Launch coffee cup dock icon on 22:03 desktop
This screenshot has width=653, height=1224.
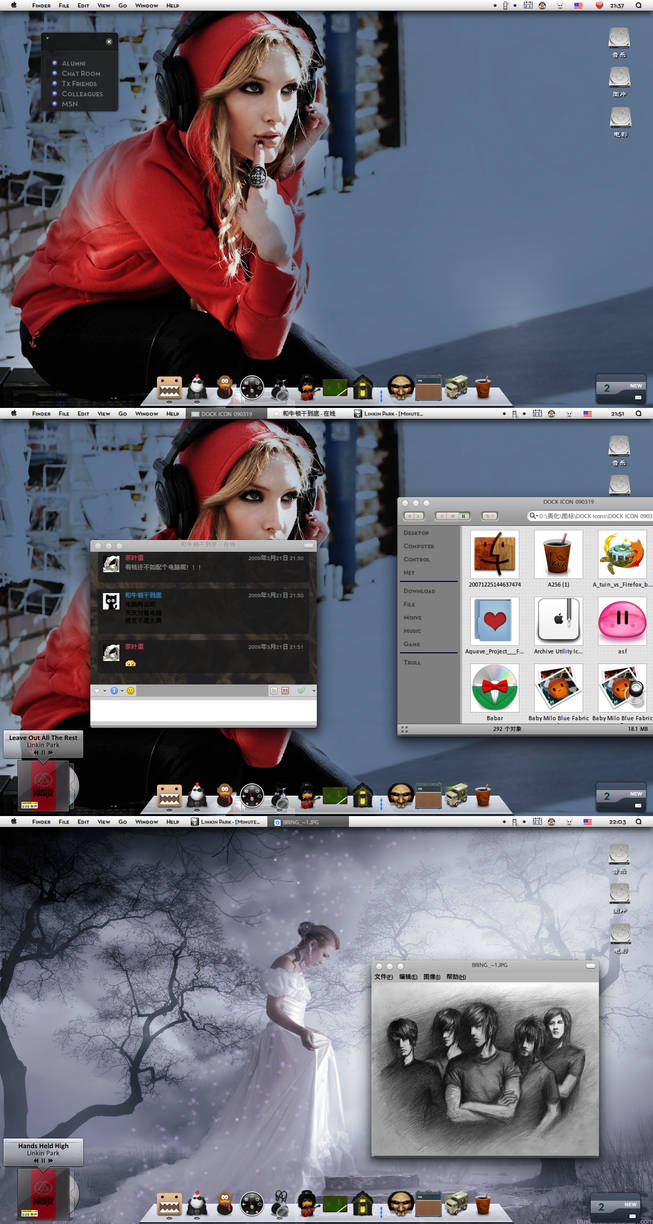click(483, 1203)
